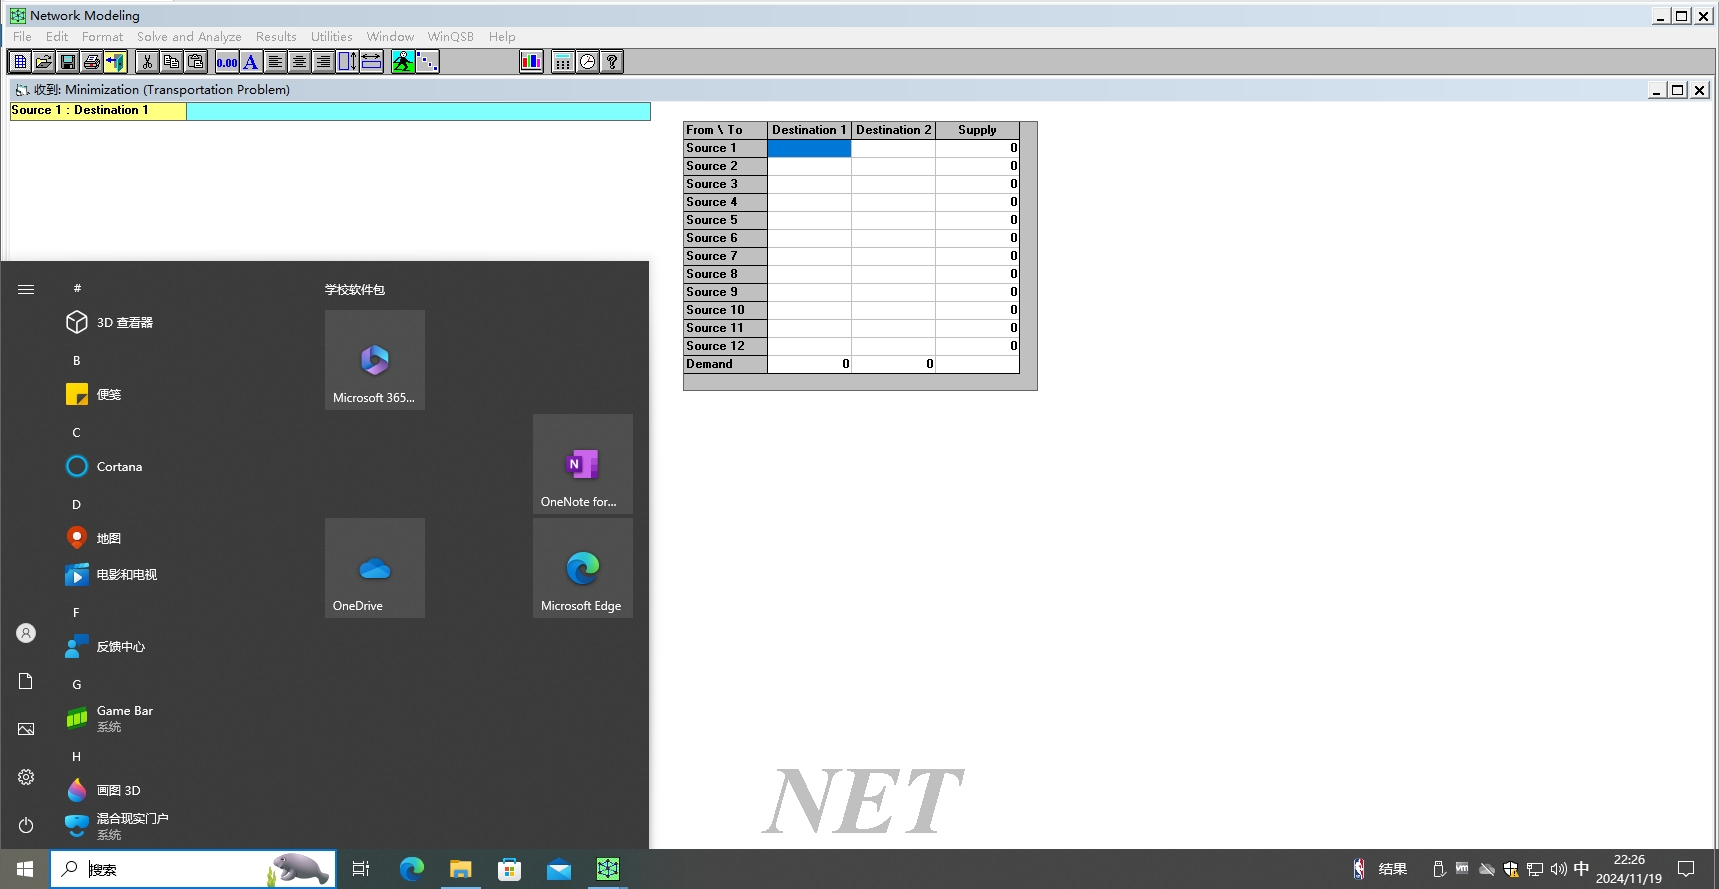Align cell text left

click(x=275, y=62)
